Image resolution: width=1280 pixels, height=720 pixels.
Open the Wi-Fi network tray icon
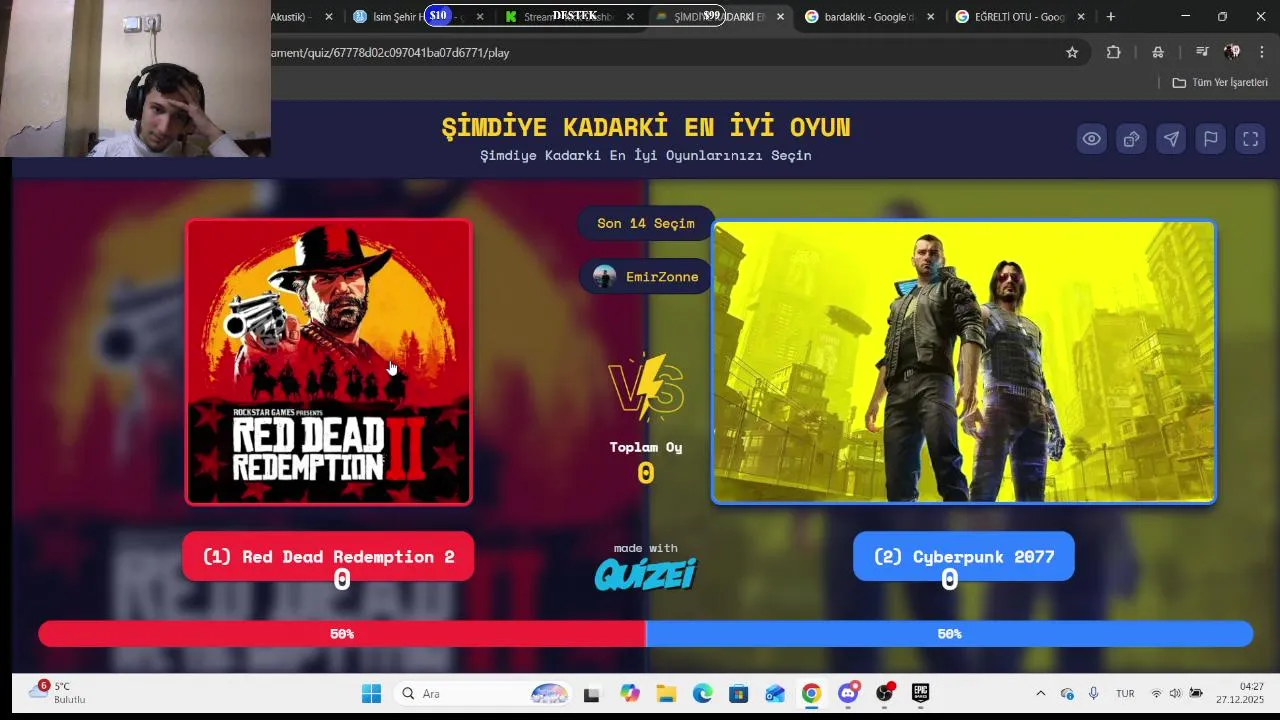click(x=1156, y=693)
